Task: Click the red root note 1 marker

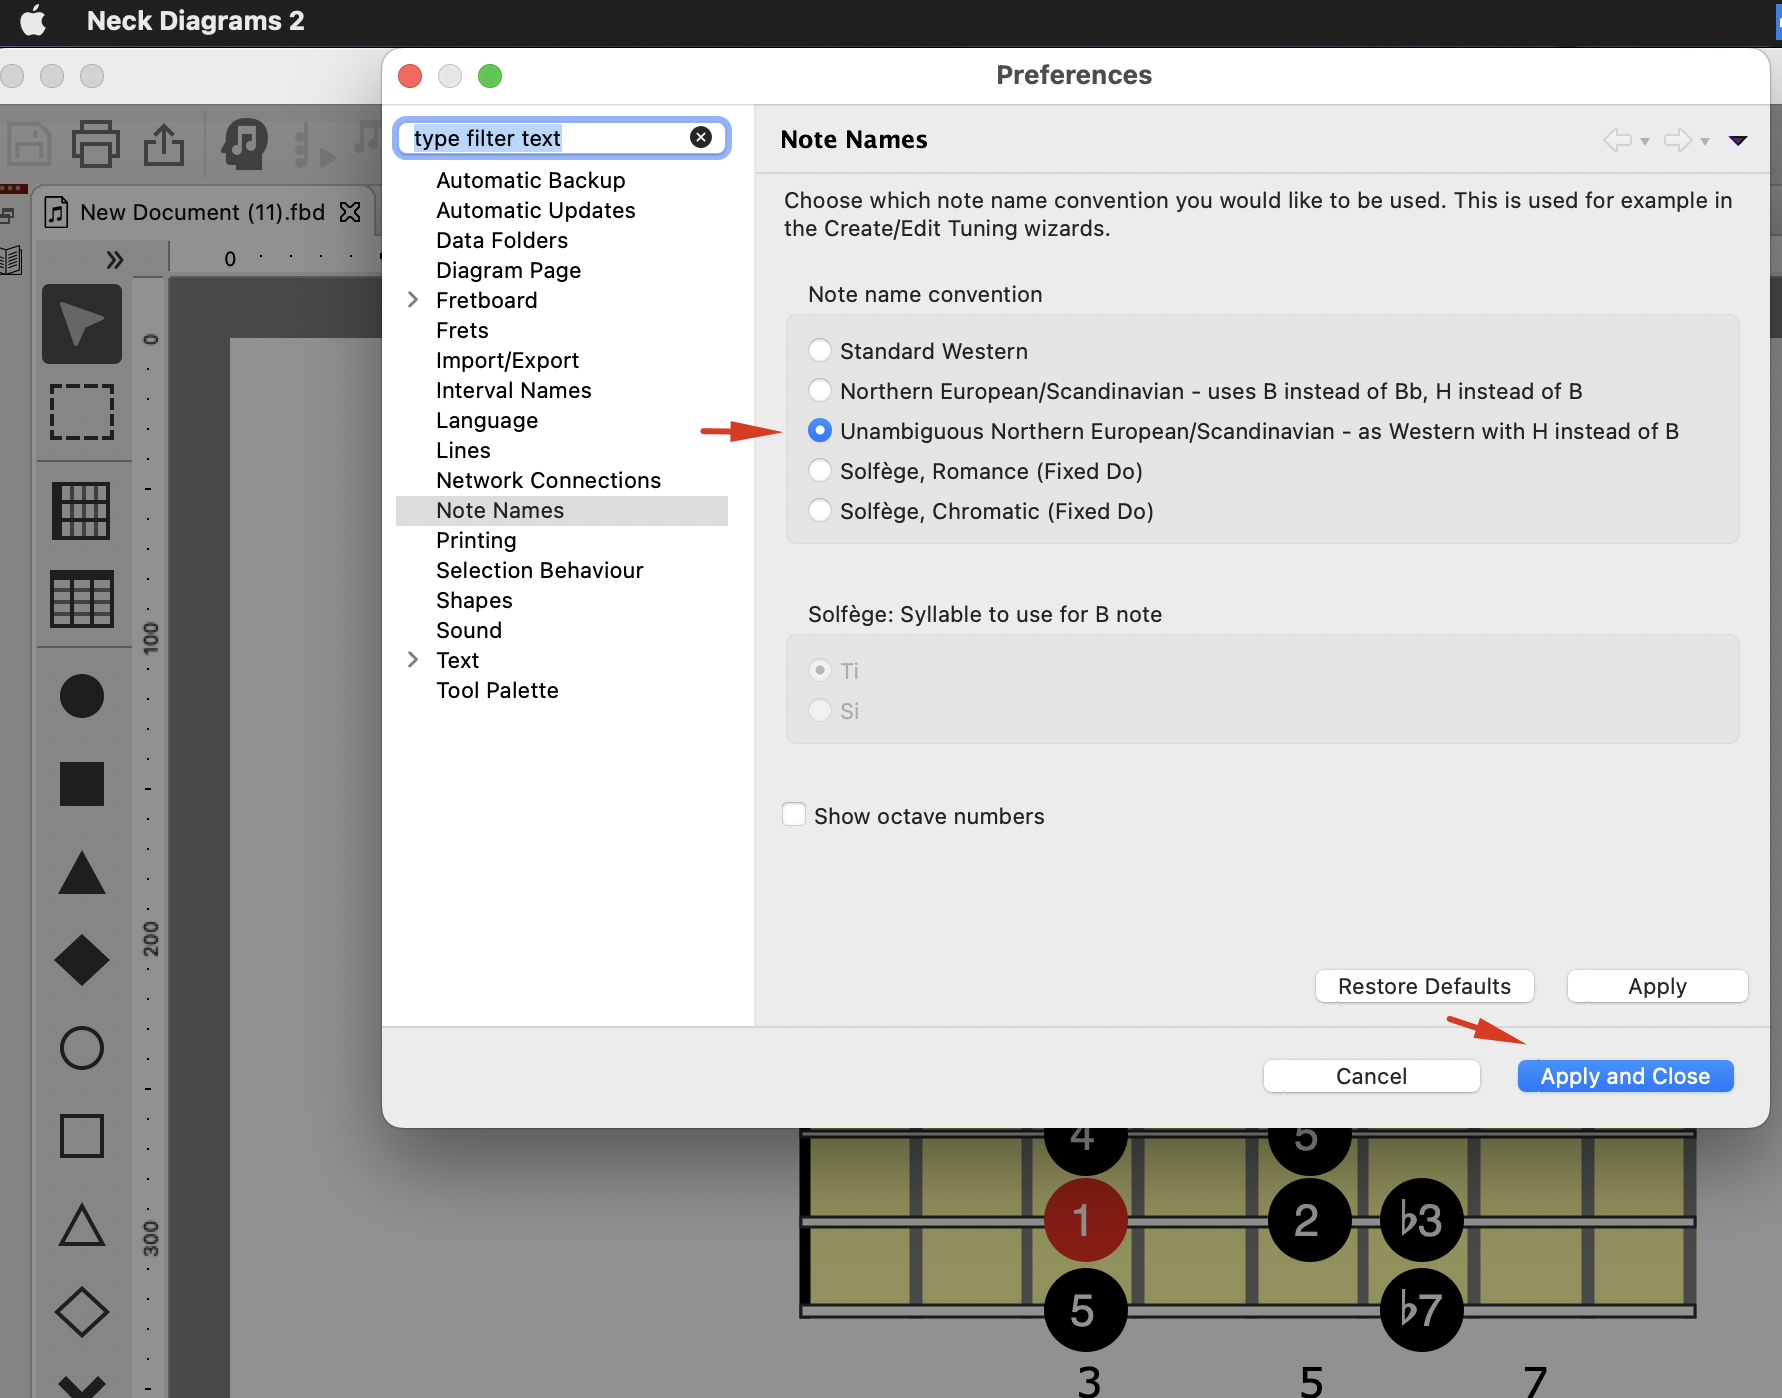Action: pos(1085,1220)
